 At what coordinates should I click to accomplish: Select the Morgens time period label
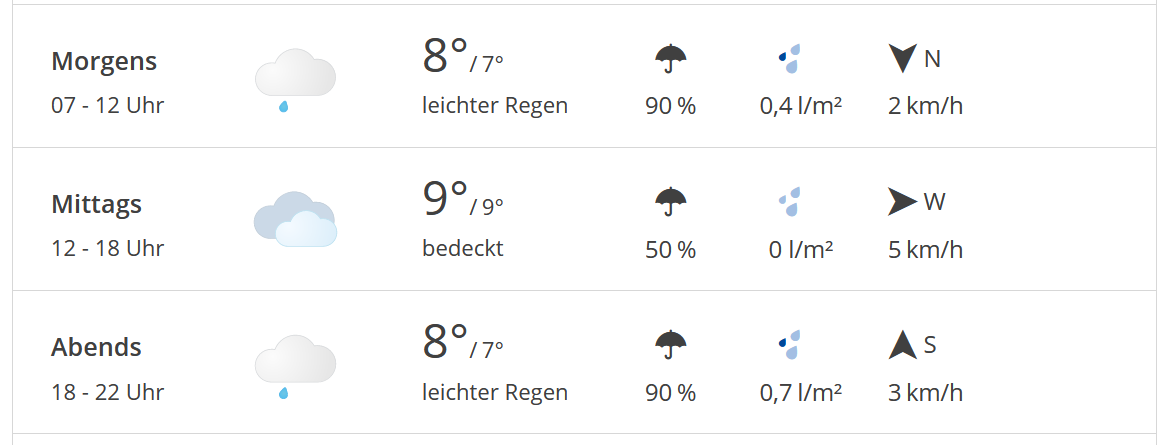[104, 61]
